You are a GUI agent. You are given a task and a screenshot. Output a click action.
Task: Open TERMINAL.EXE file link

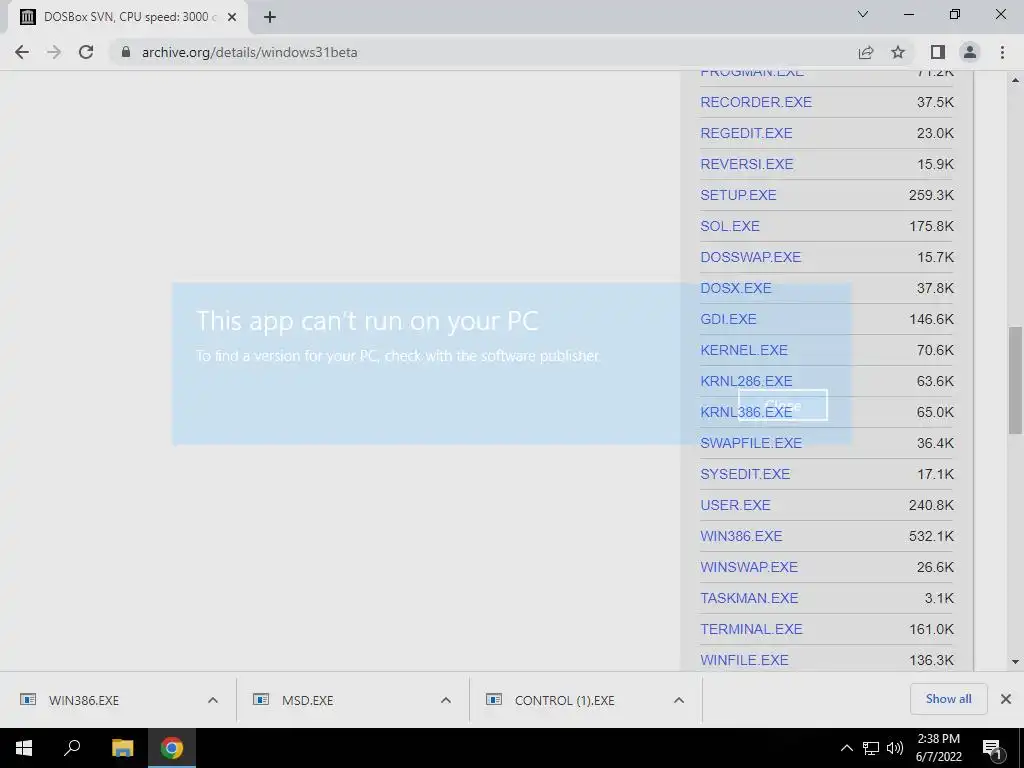tap(751, 629)
